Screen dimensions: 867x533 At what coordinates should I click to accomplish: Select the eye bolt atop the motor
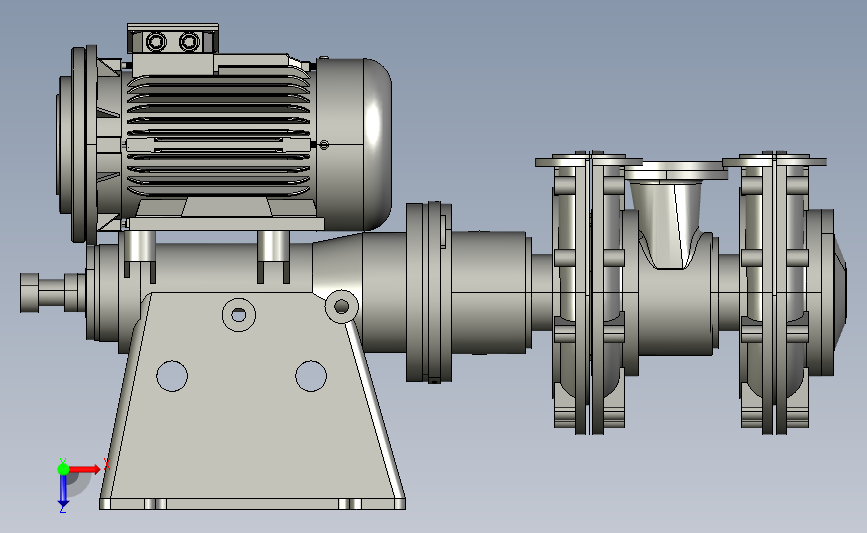(x=323, y=58)
